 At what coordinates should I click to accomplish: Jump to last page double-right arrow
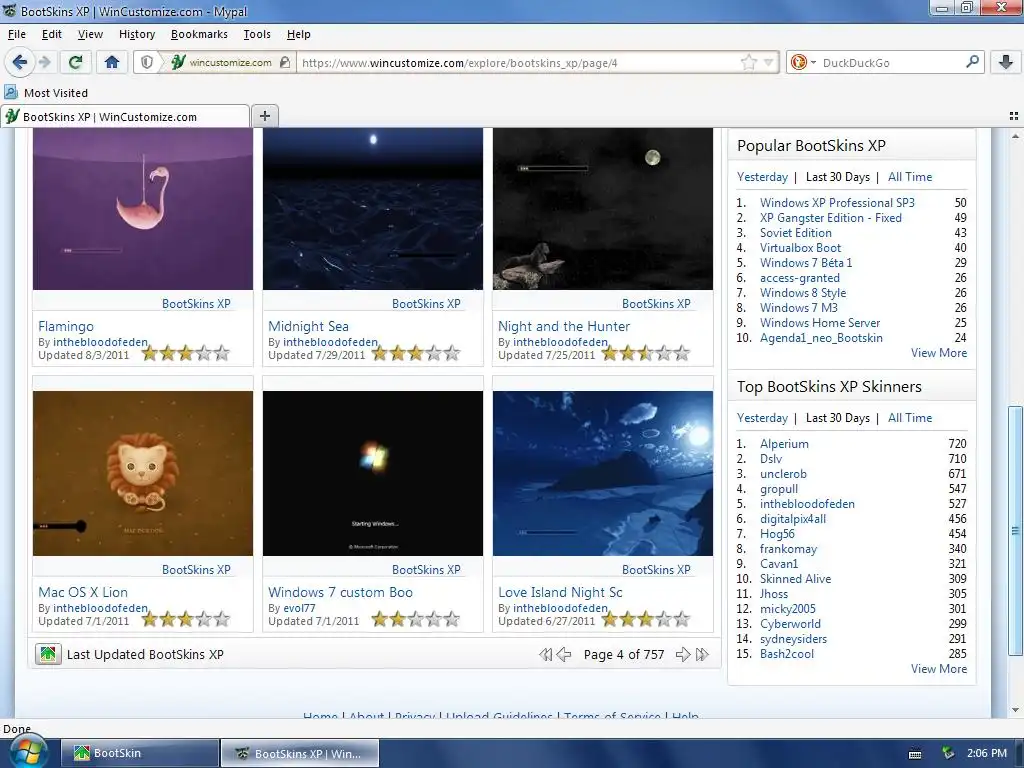click(x=703, y=654)
